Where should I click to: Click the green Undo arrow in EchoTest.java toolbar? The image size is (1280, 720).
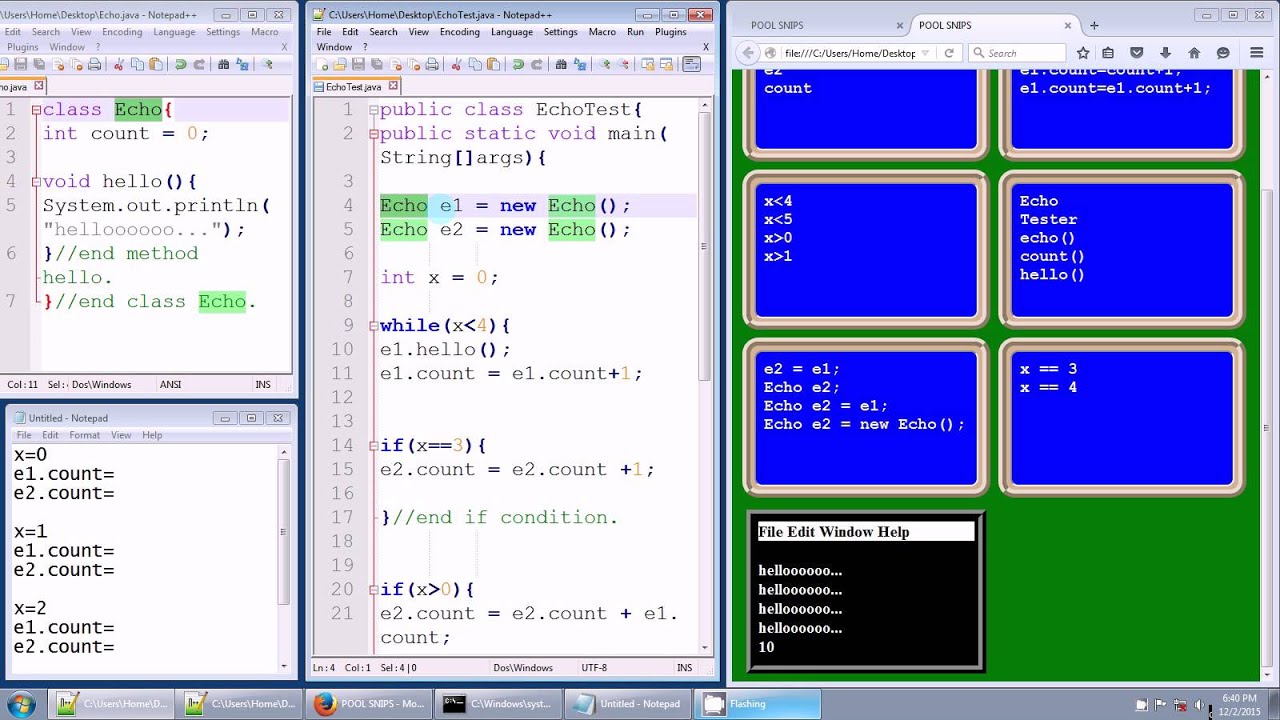518,64
